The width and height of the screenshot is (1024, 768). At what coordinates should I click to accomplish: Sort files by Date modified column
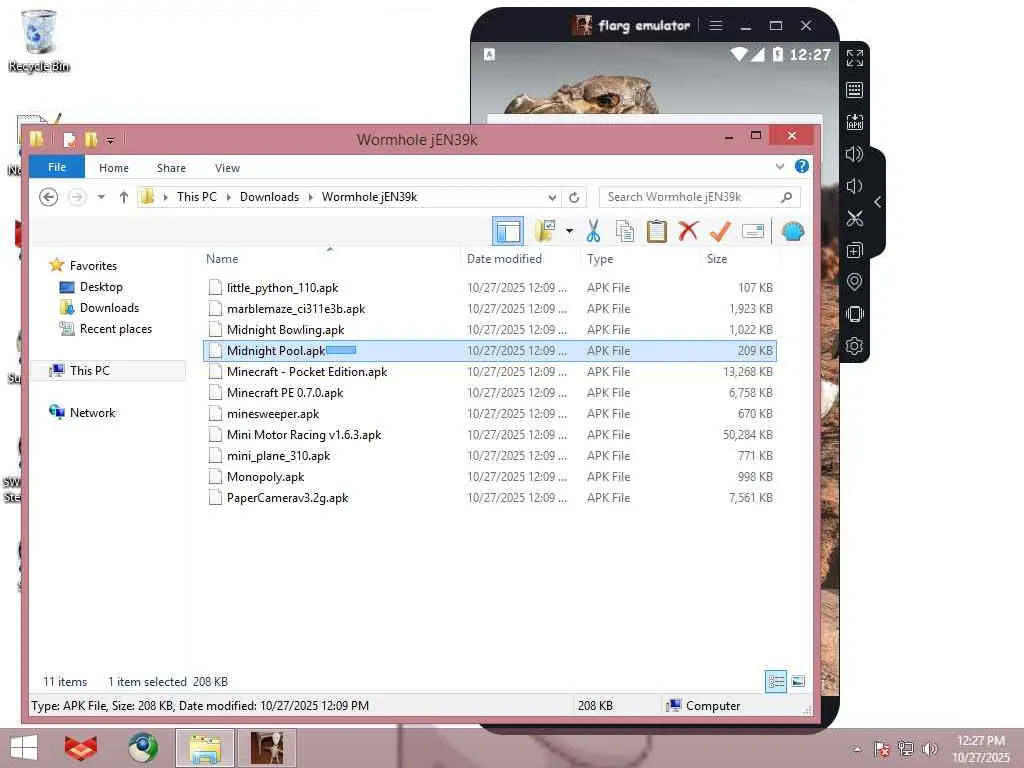pyautogui.click(x=504, y=259)
